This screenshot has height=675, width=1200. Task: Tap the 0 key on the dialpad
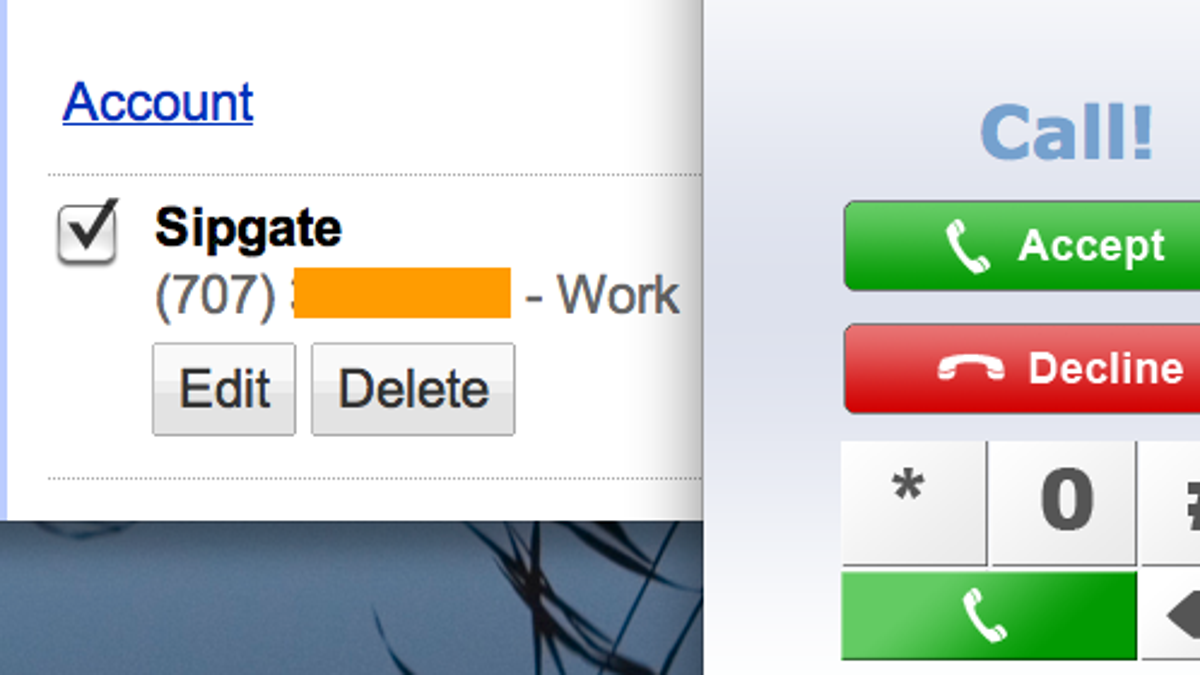[1064, 503]
